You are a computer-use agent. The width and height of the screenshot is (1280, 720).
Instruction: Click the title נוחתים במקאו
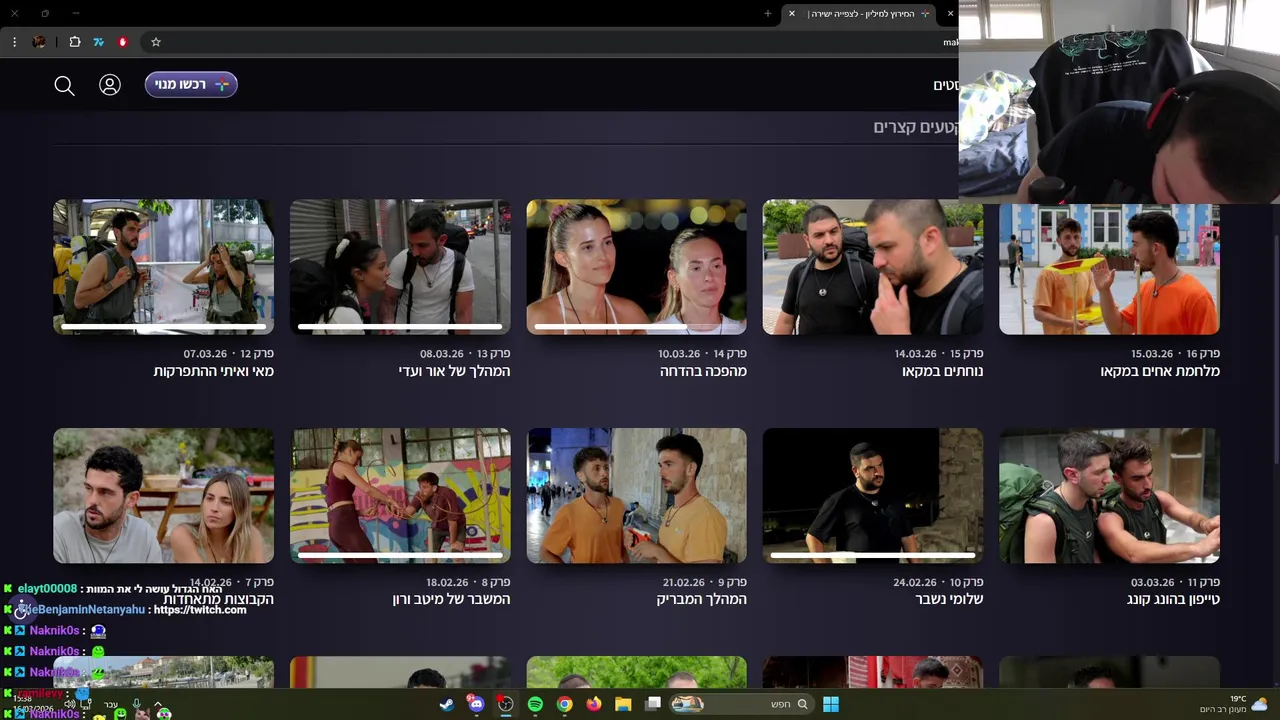tap(942, 371)
